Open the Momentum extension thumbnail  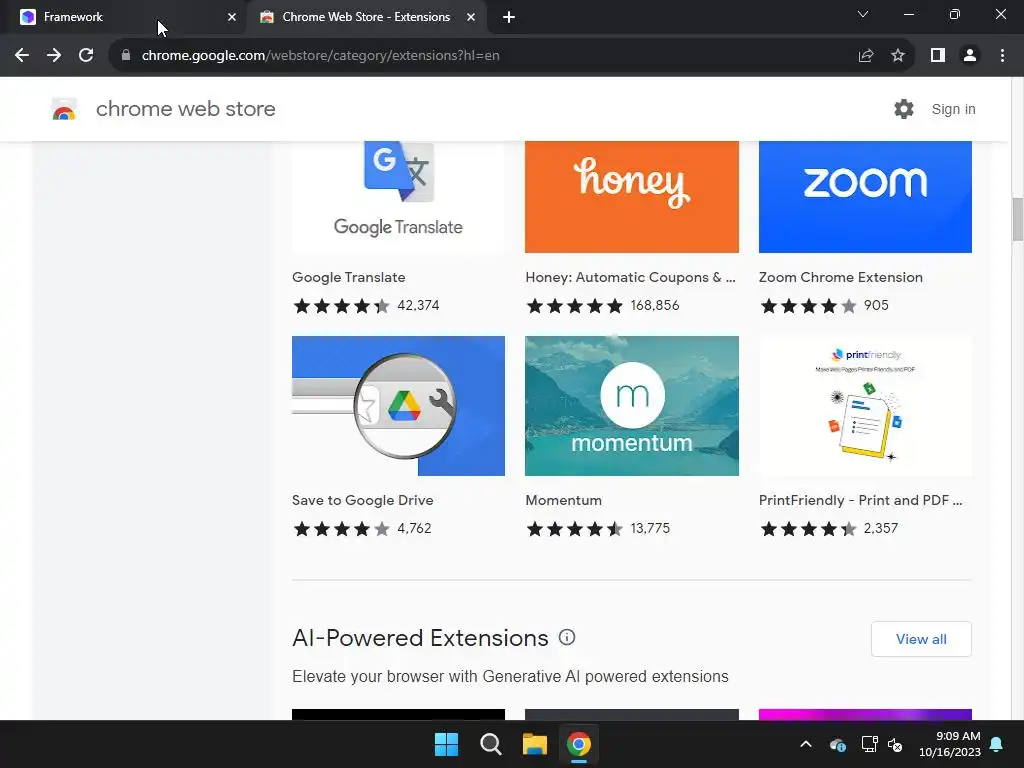tap(632, 406)
